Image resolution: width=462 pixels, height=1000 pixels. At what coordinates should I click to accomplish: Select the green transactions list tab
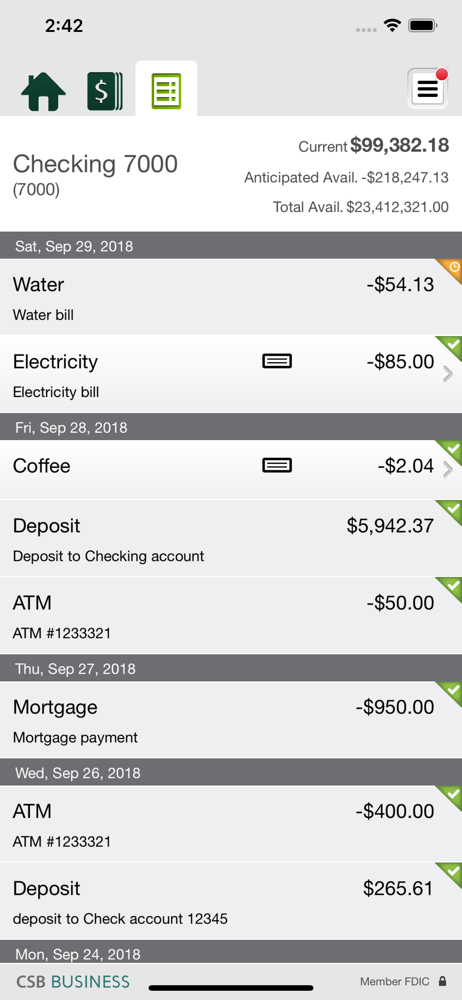[x=167, y=91]
